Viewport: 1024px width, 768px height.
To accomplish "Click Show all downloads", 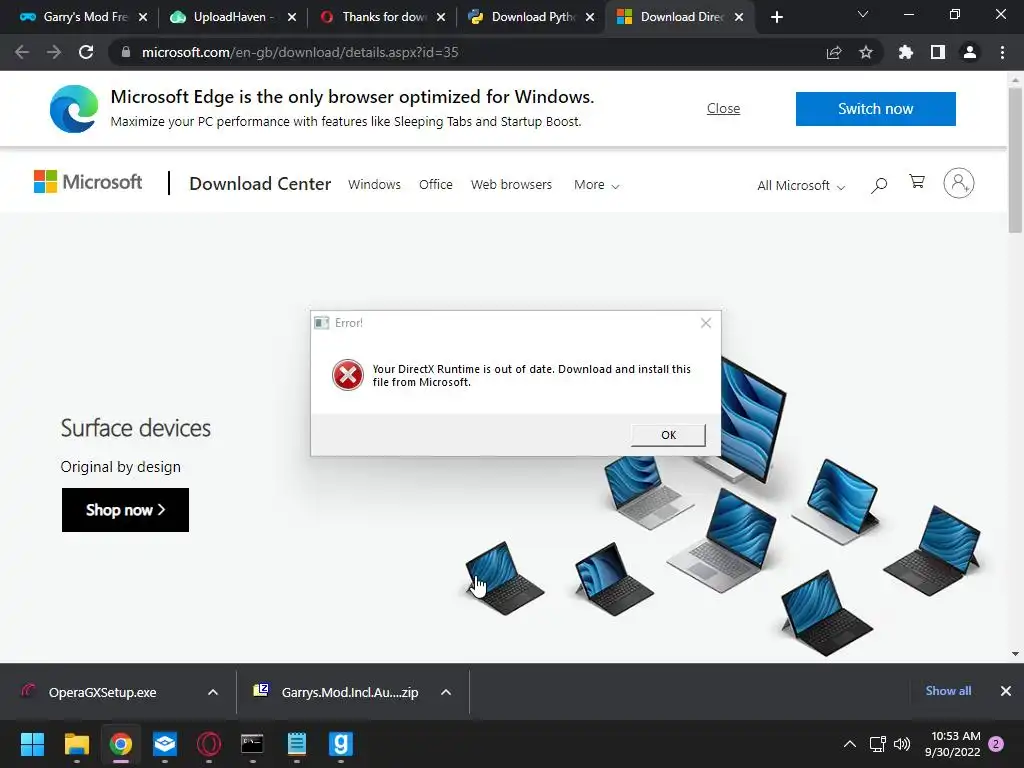I will [x=948, y=691].
